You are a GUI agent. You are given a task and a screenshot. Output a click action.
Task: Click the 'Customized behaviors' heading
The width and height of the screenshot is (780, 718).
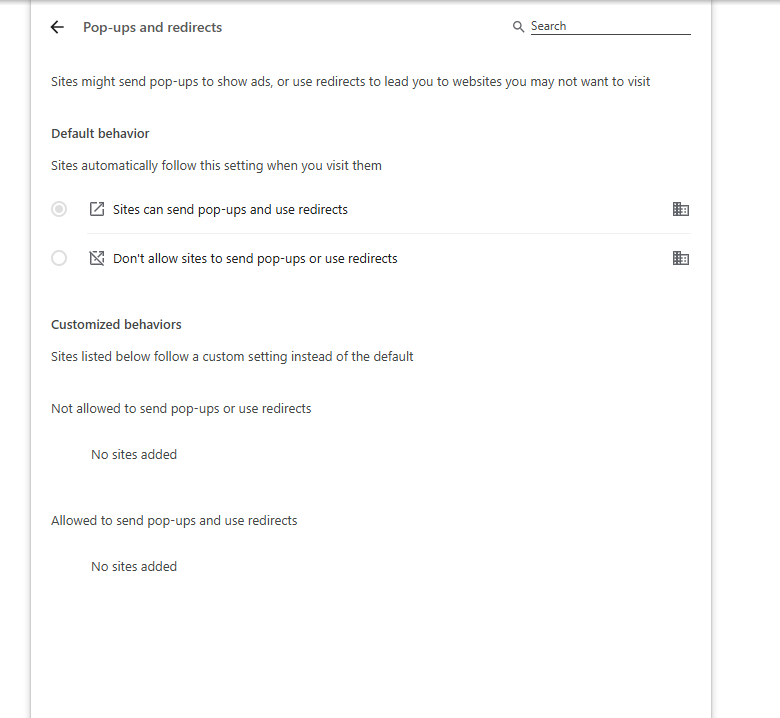(x=116, y=324)
